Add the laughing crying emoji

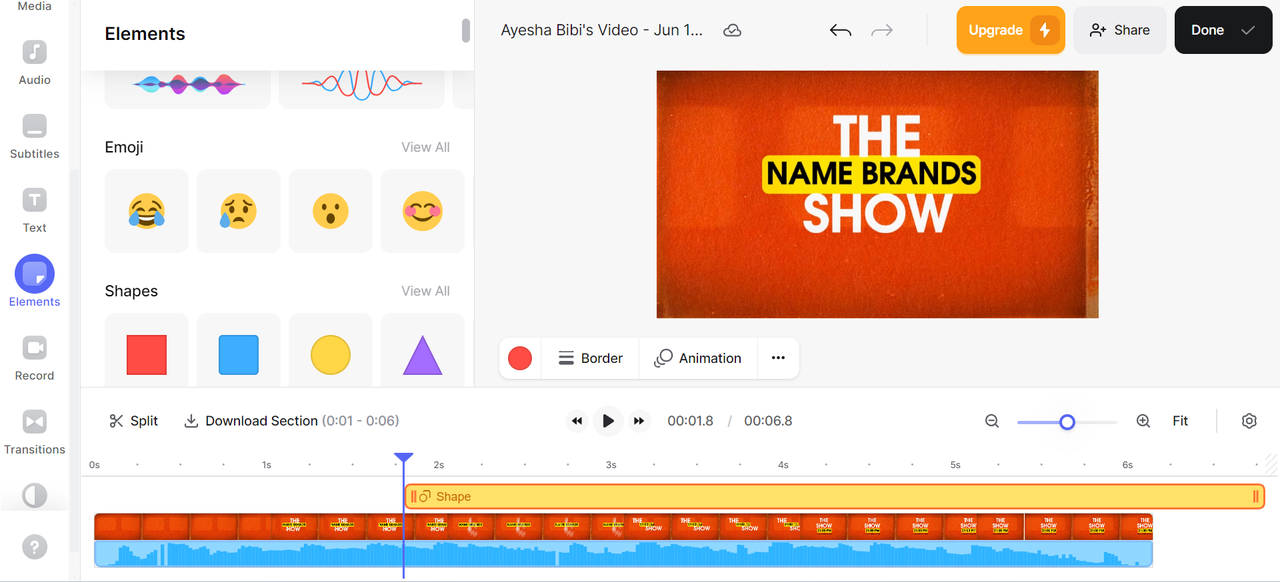coord(146,211)
